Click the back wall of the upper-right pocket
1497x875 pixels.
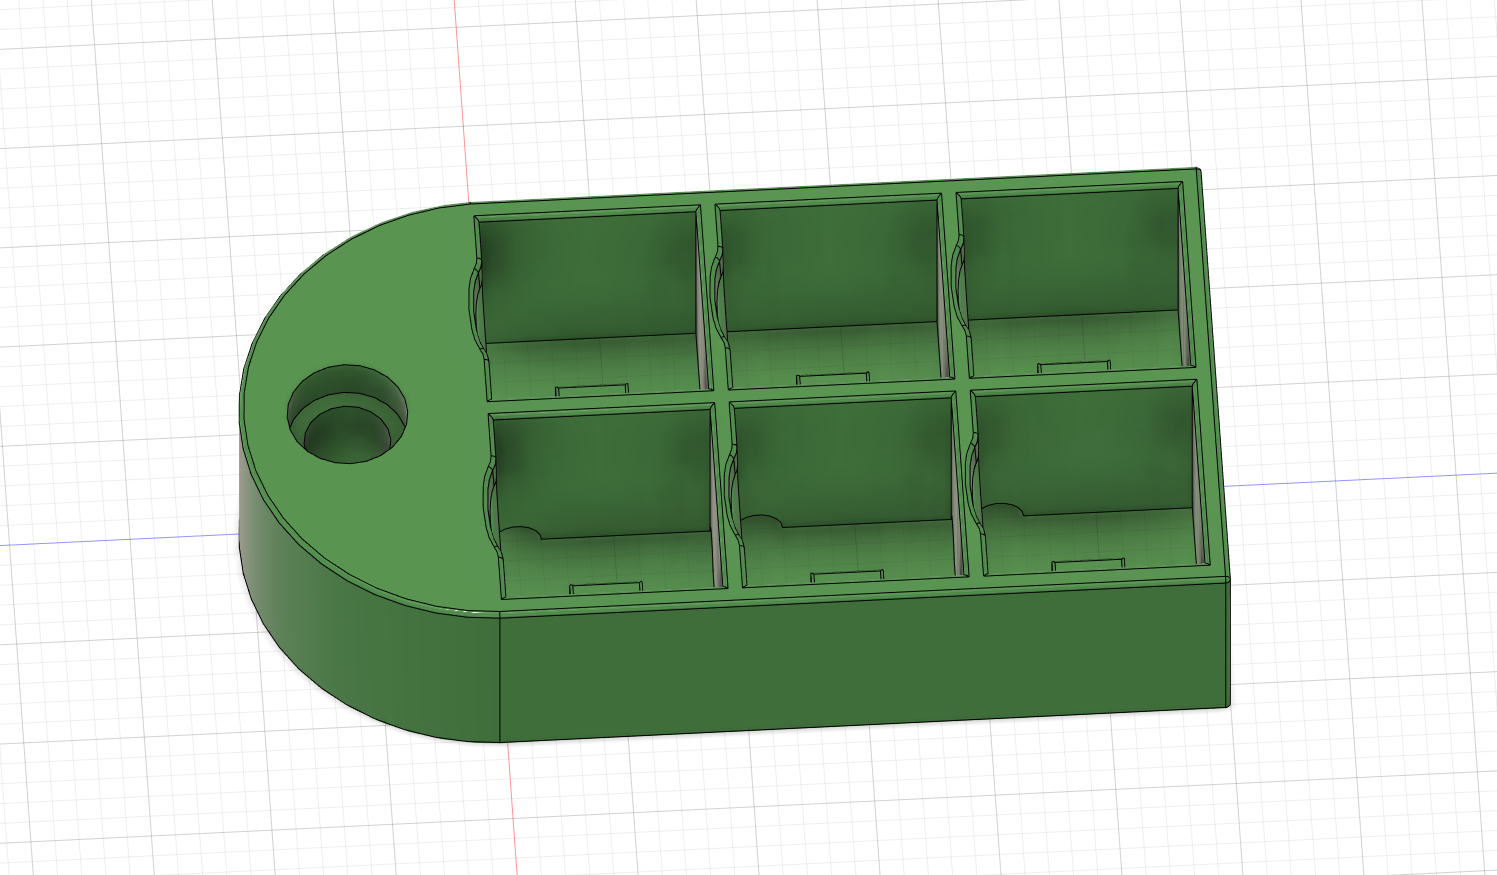tap(1070, 254)
